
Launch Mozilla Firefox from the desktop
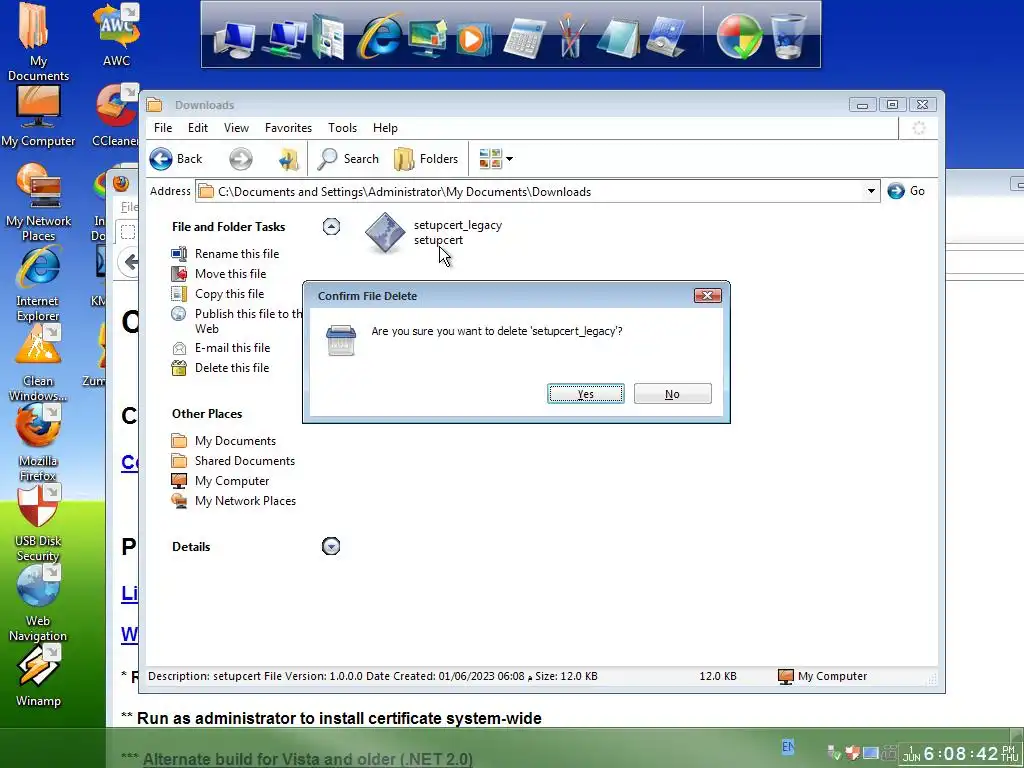[x=38, y=444]
